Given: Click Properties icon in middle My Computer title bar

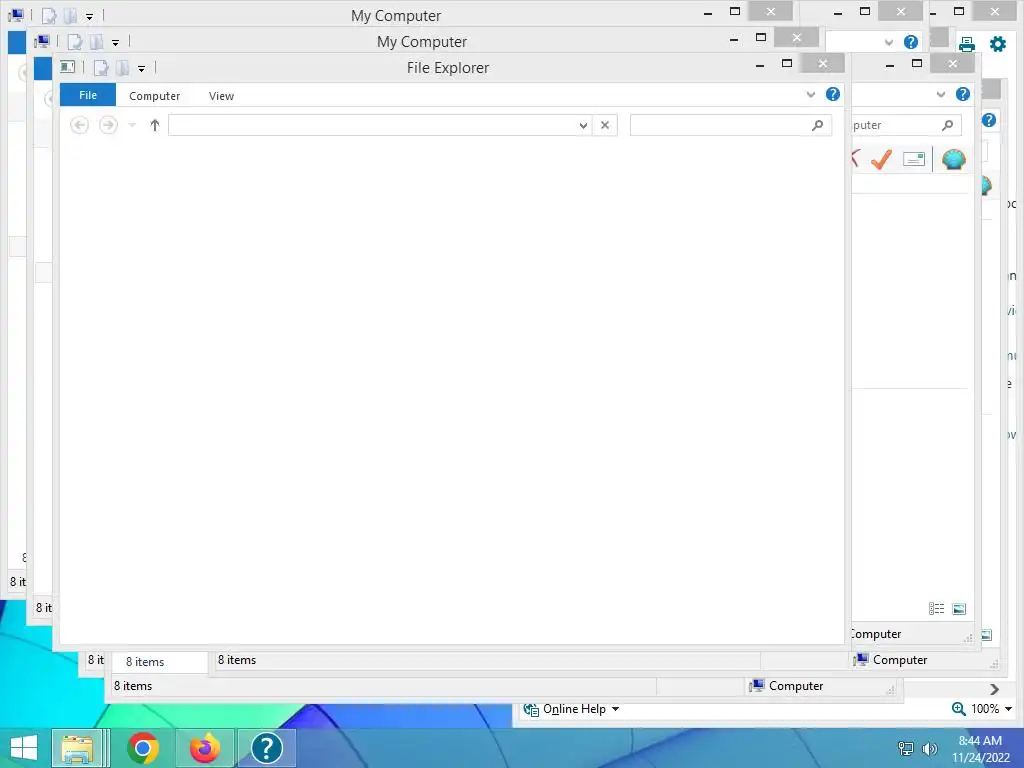Looking at the screenshot, I should 75,42.
